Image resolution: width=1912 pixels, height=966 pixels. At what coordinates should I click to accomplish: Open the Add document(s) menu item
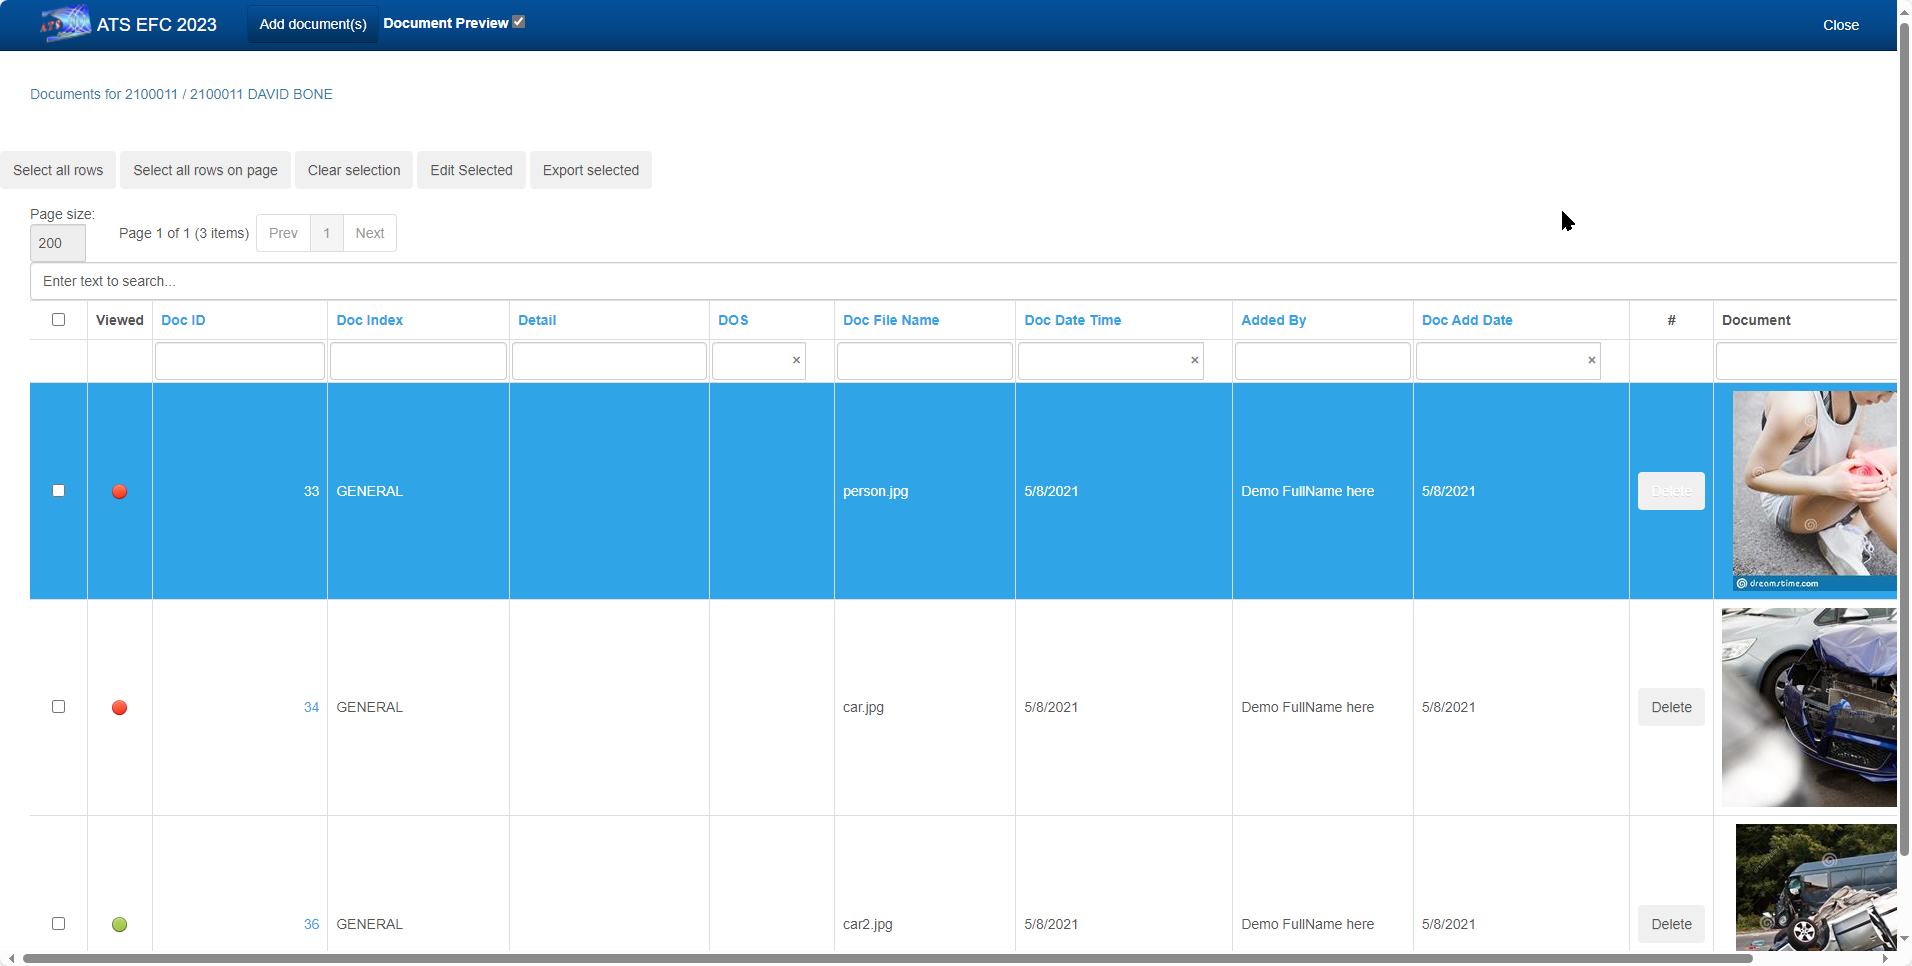pyautogui.click(x=313, y=24)
